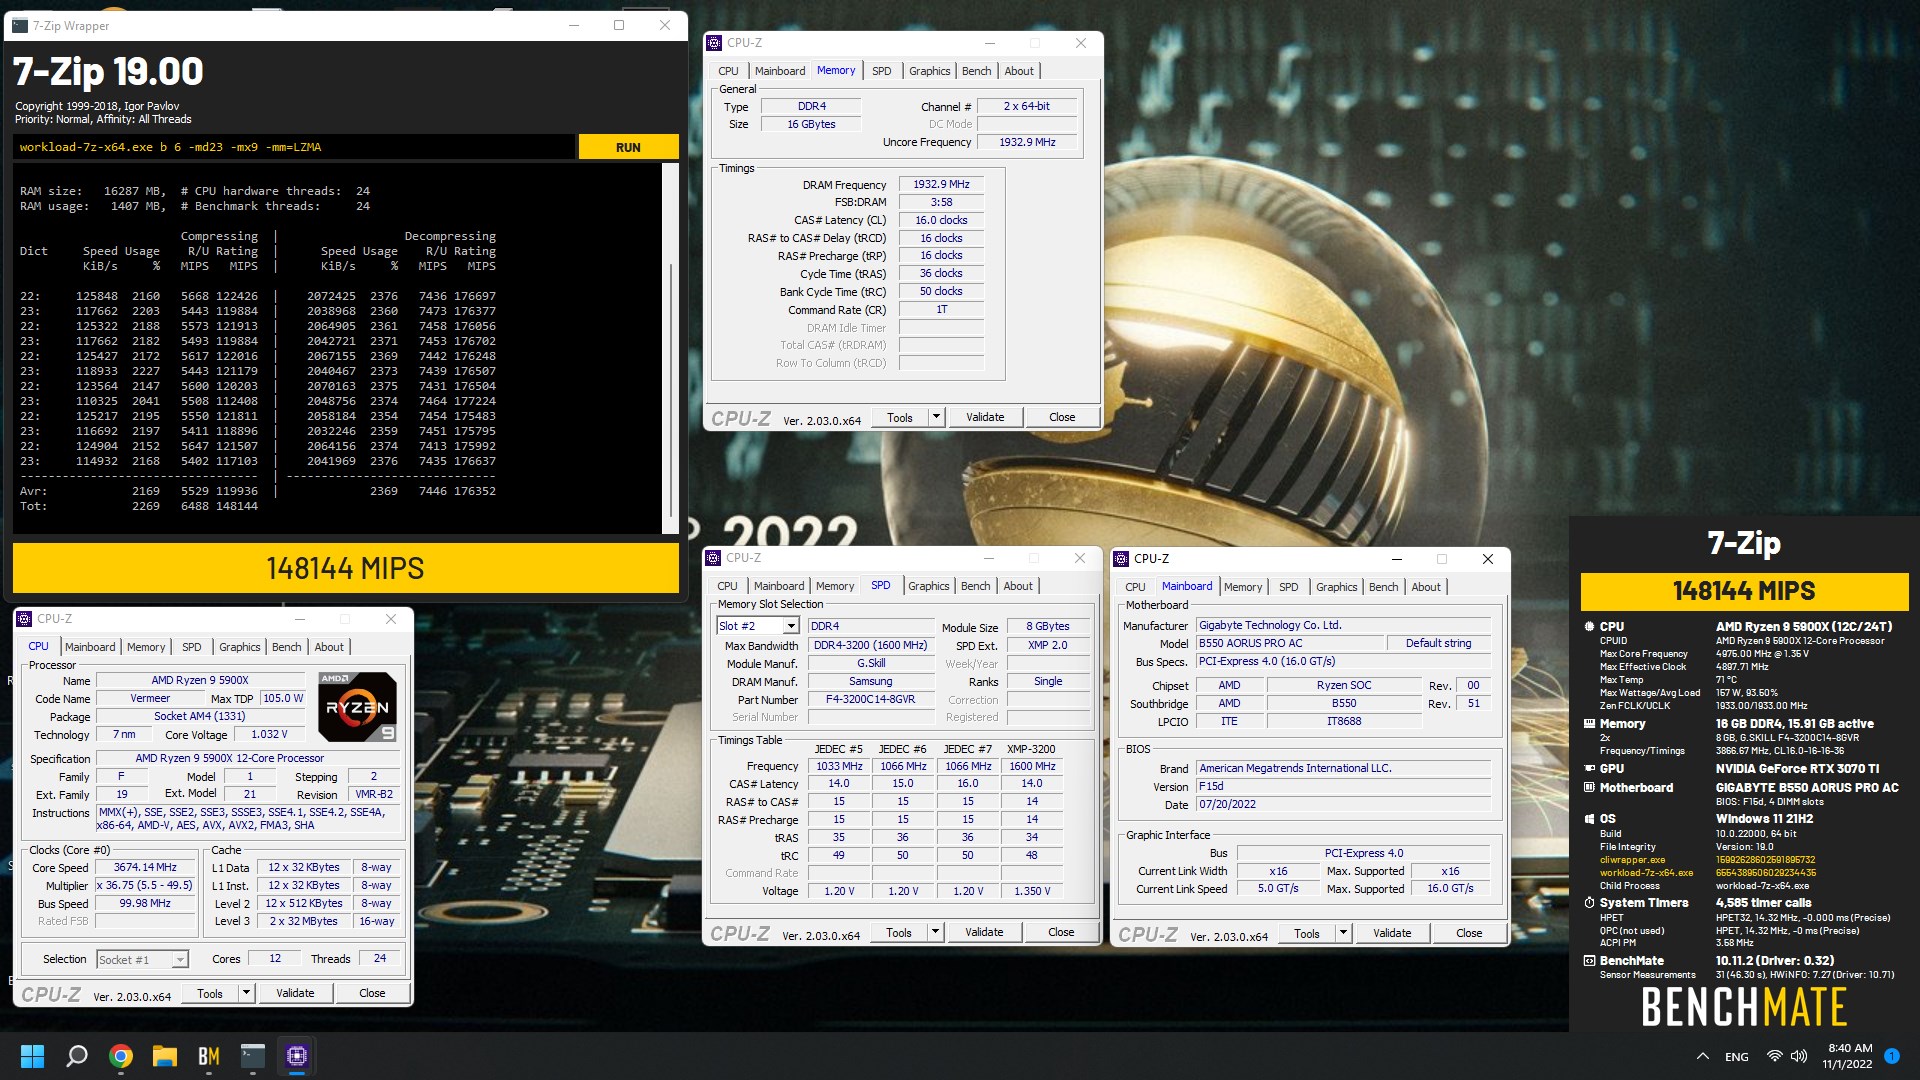The width and height of the screenshot is (1920, 1080).
Task: Click clock date 11/1/2022 in tray
Action: [x=1847, y=1064]
